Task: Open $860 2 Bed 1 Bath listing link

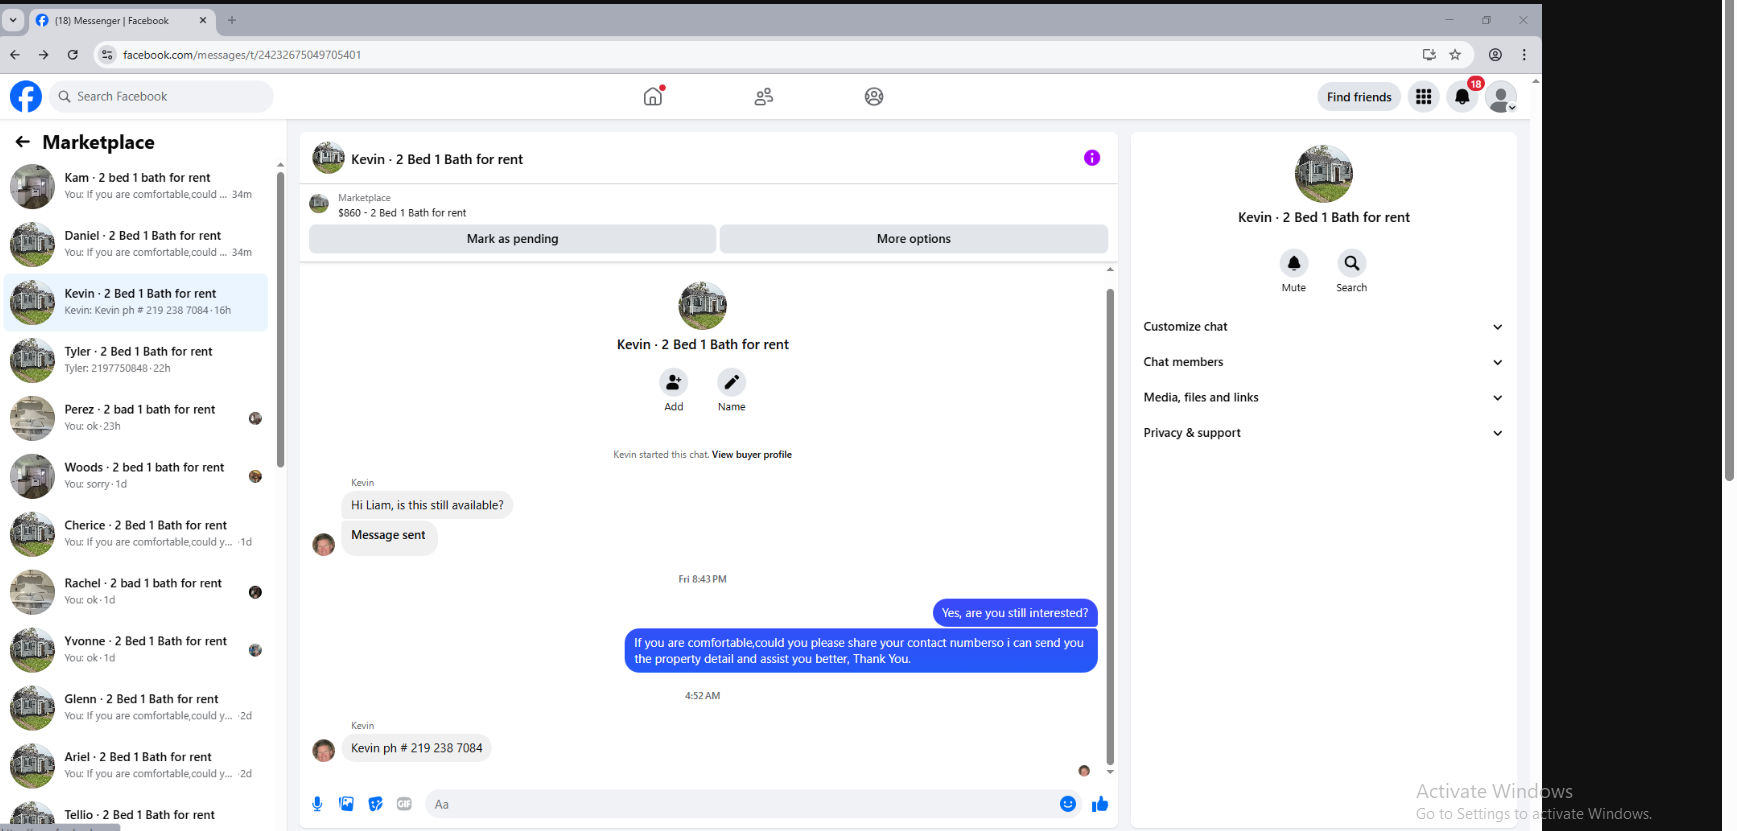Action: point(402,213)
